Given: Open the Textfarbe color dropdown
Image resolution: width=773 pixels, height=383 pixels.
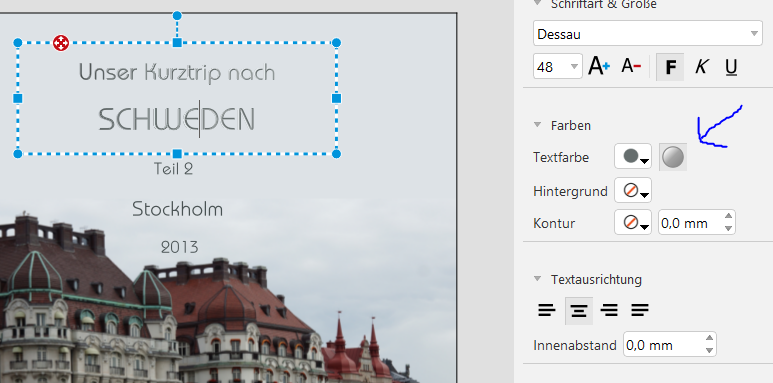Looking at the screenshot, I should point(633,157).
